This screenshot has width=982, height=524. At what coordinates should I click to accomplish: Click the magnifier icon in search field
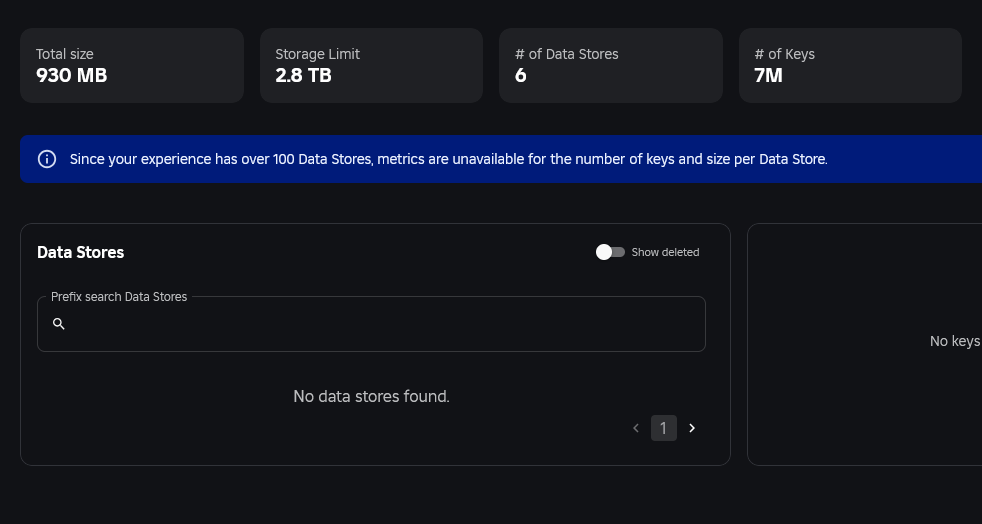[59, 324]
